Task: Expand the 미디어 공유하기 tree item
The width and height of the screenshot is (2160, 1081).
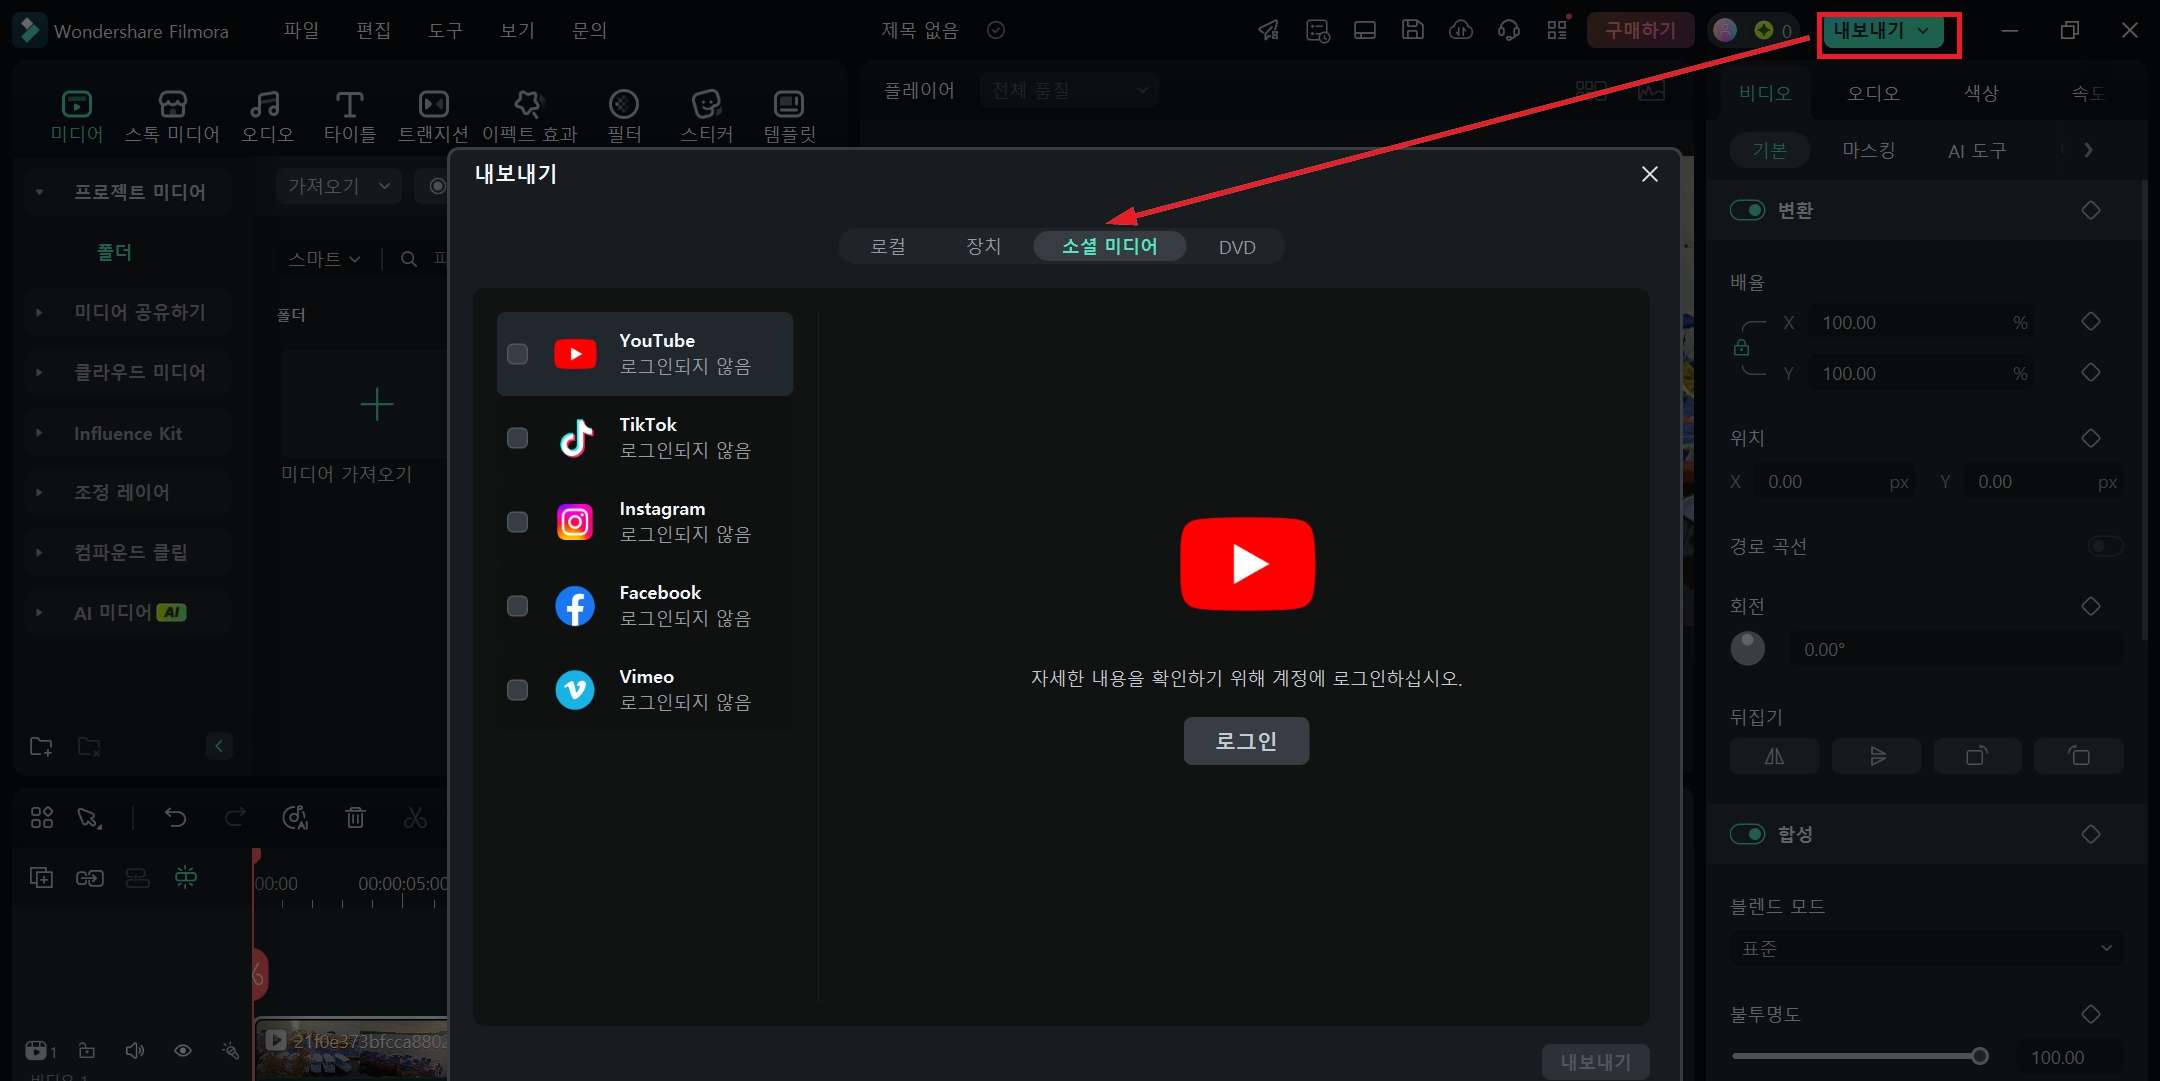Action: (x=39, y=312)
